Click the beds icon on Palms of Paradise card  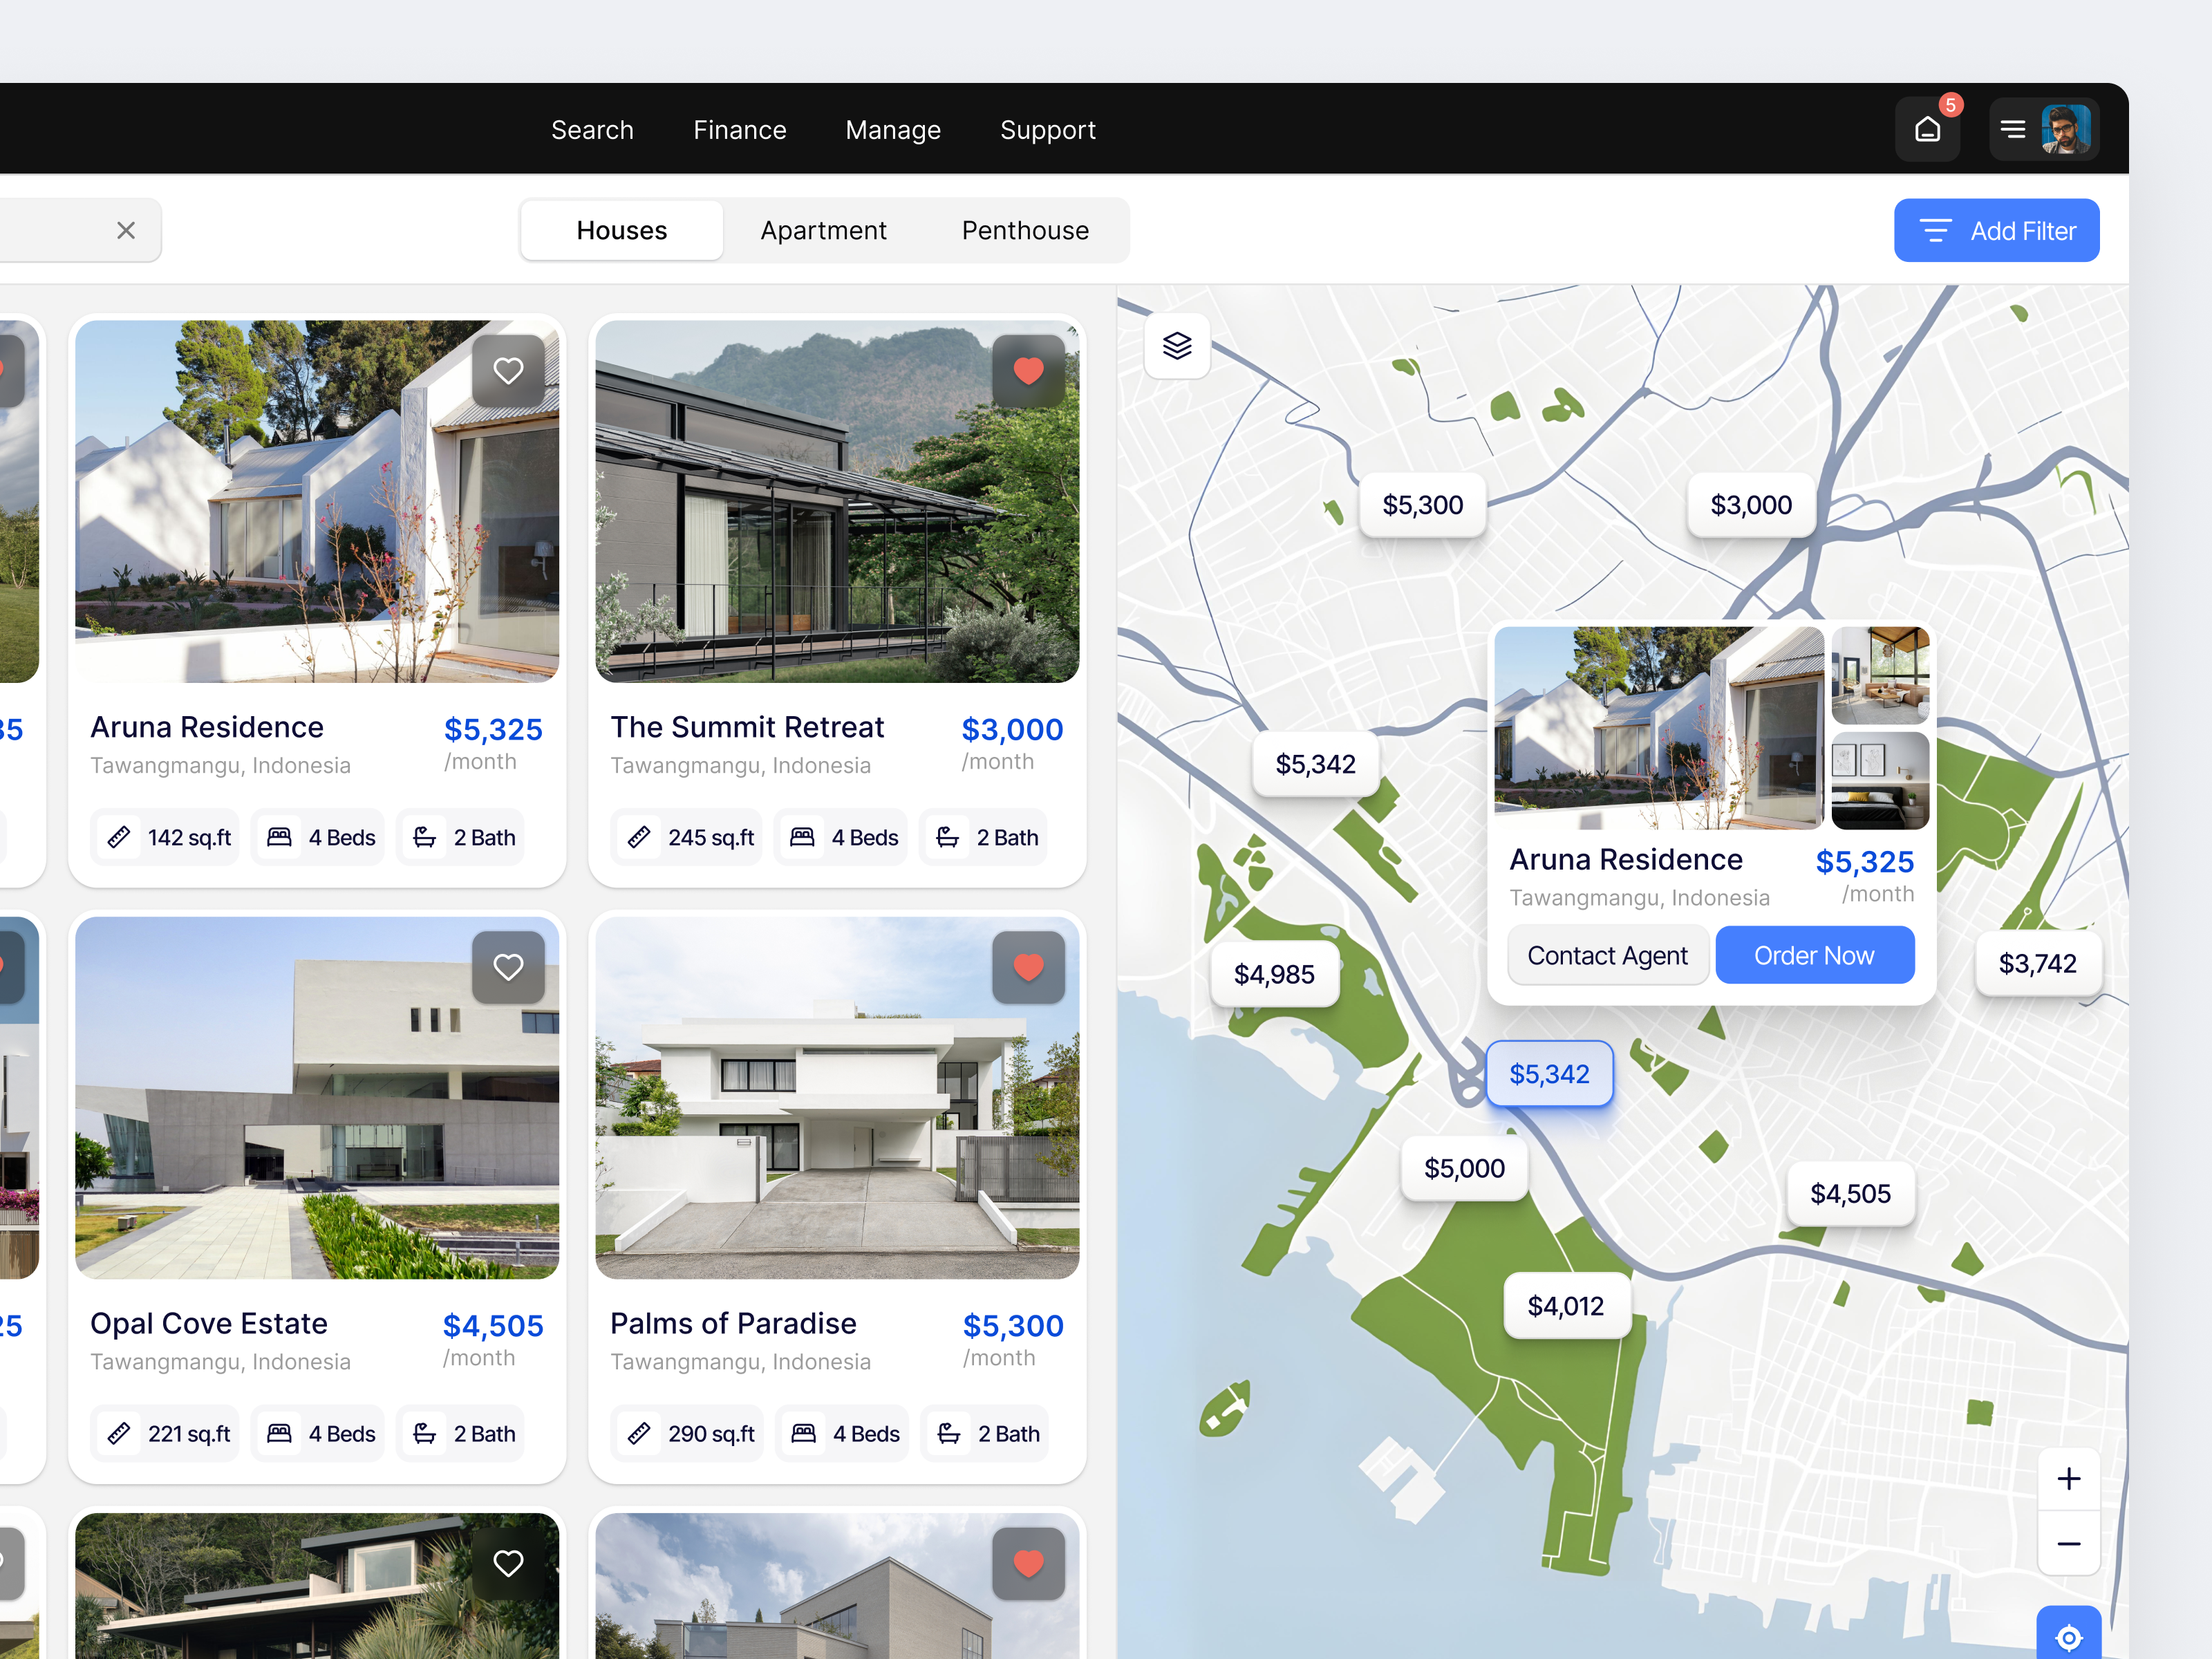point(802,1433)
